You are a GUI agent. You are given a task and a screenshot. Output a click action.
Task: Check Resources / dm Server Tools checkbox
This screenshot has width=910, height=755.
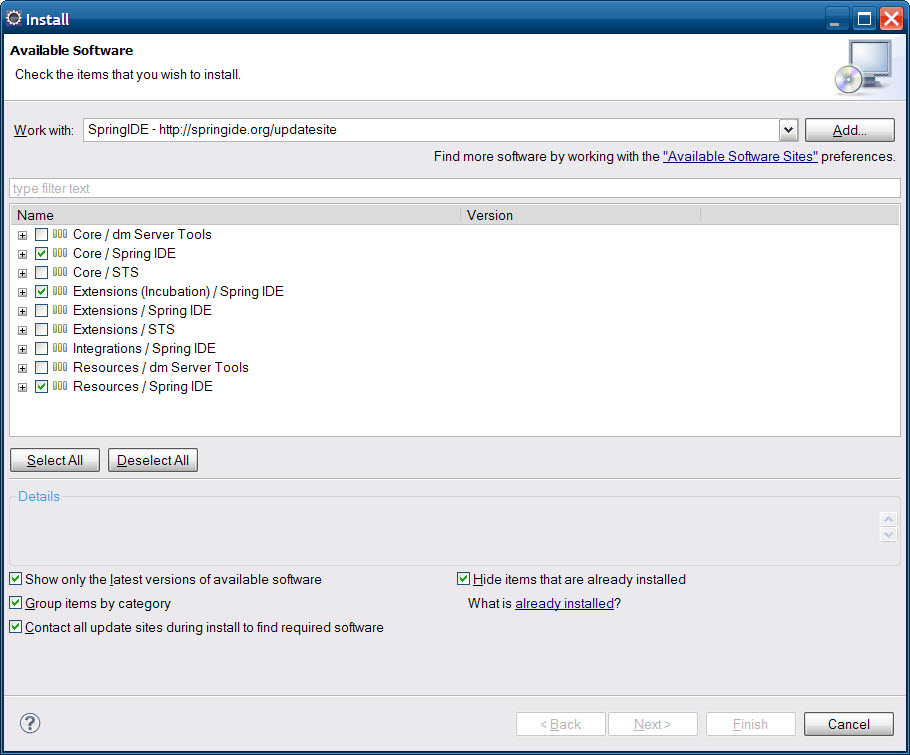[41, 368]
